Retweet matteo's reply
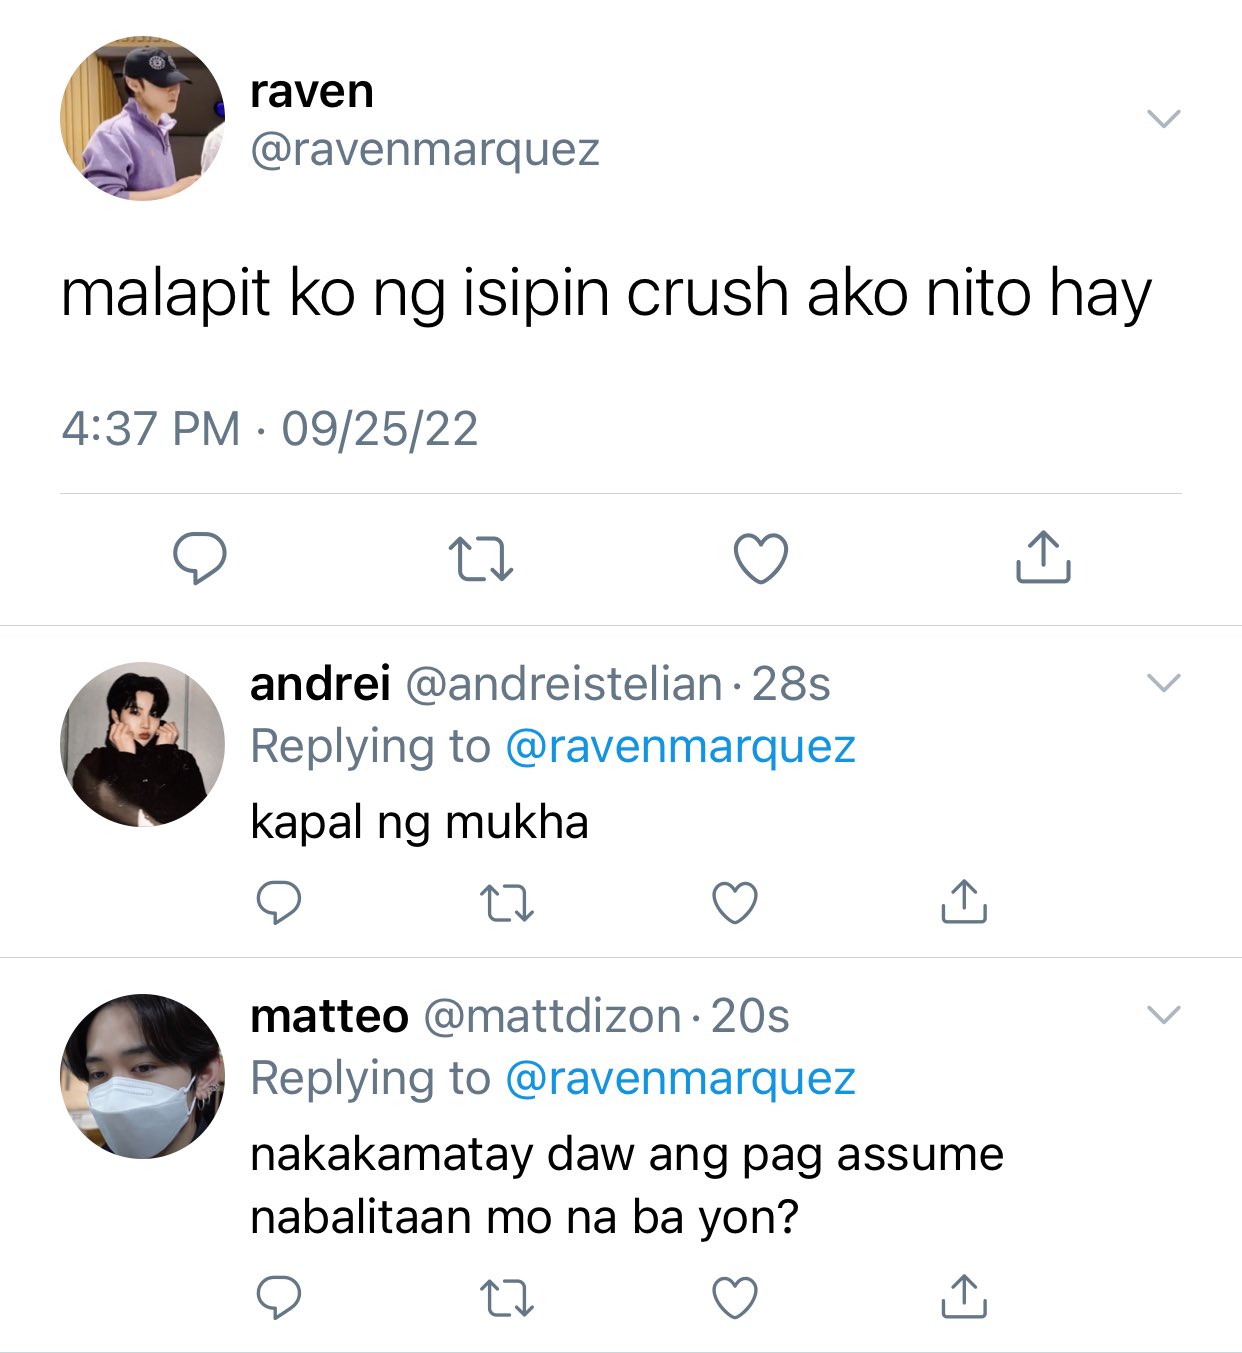The image size is (1242, 1353). coord(507,1298)
